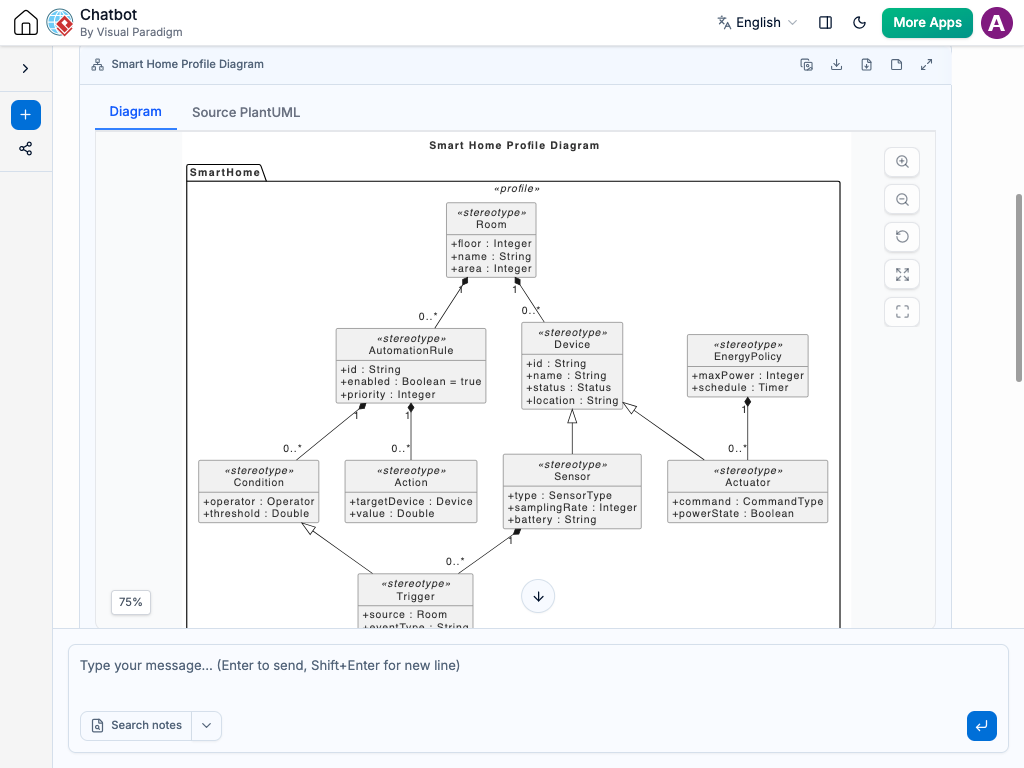The height and width of the screenshot is (768, 1024).
Task: Click the Actuator class name
Action: click(x=748, y=483)
